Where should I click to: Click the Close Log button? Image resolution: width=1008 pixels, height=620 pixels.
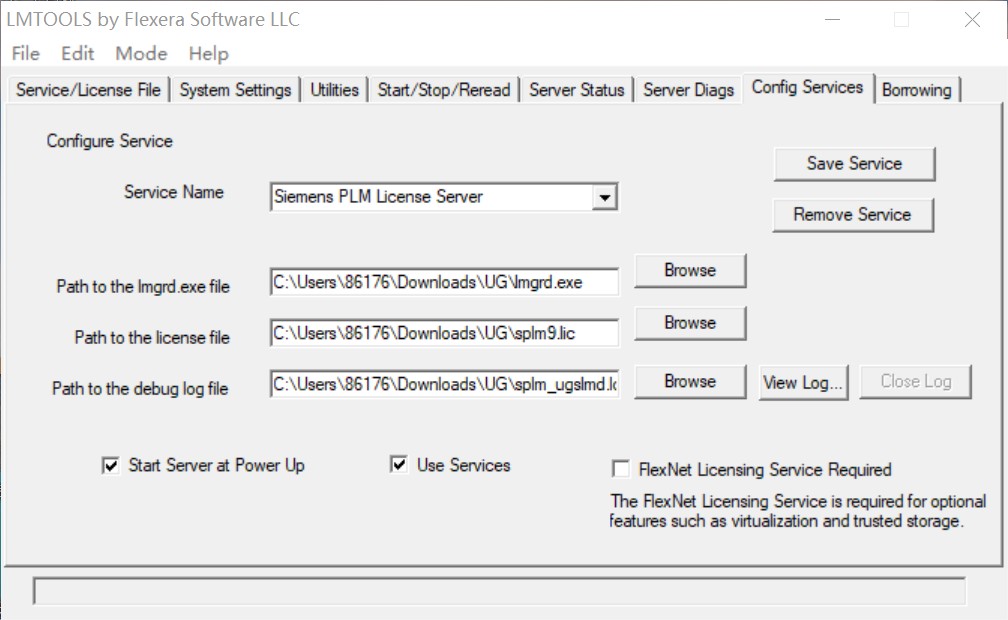click(915, 382)
